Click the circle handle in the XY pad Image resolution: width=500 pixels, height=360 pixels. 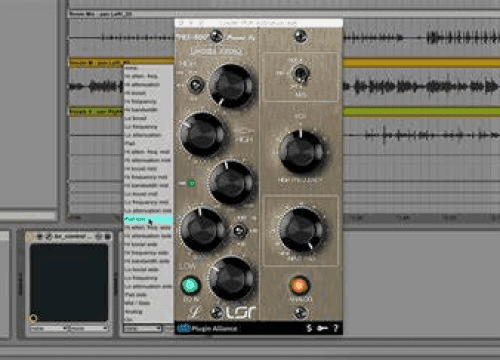click(33, 318)
